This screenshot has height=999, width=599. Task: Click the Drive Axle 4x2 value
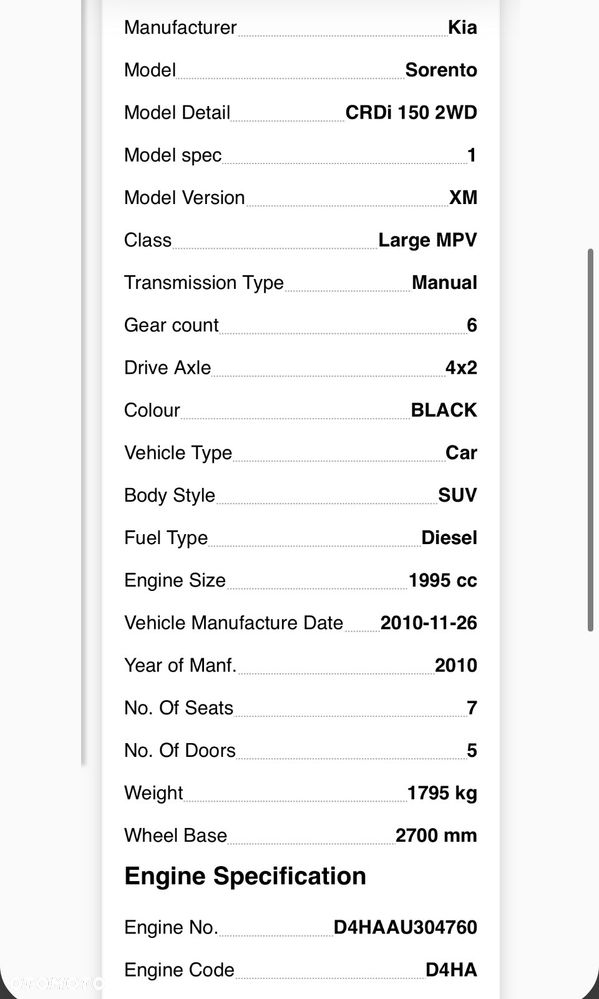coord(461,368)
